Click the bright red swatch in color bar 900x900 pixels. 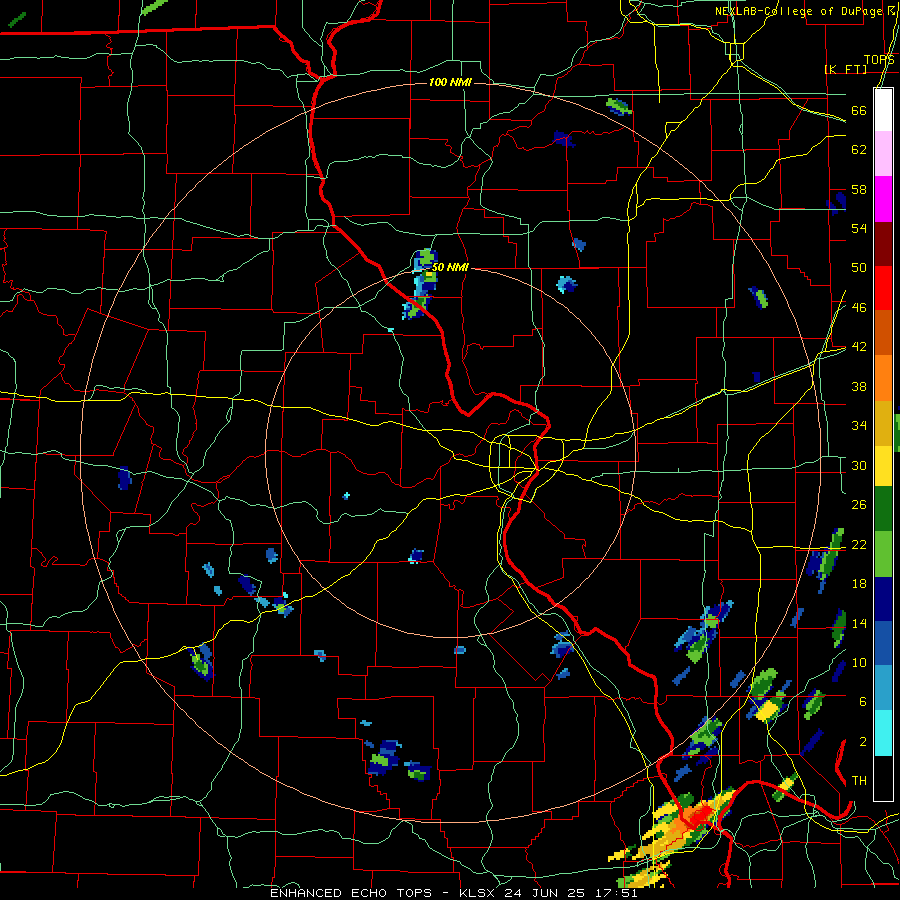883,288
